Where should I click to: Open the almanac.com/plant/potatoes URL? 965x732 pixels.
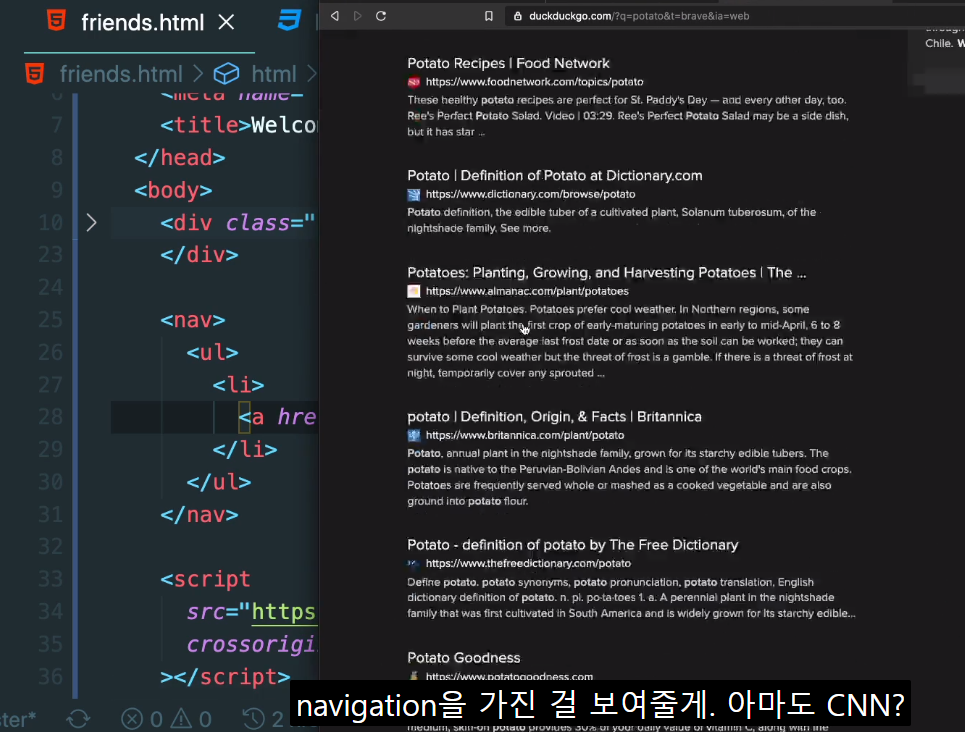[x=527, y=291]
